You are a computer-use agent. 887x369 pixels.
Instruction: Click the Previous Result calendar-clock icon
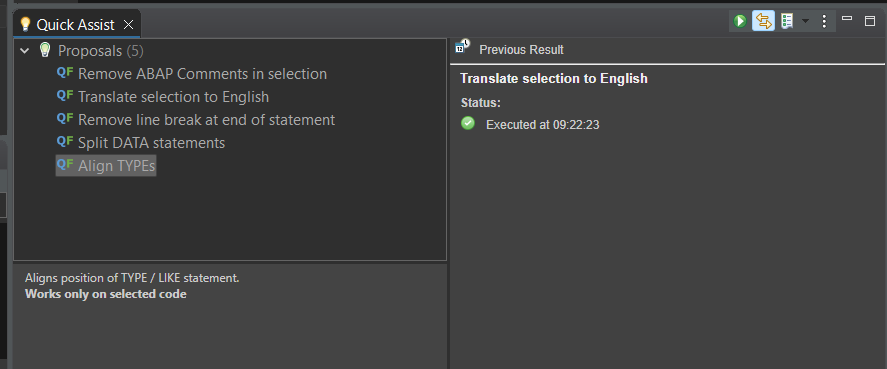pos(462,46)
